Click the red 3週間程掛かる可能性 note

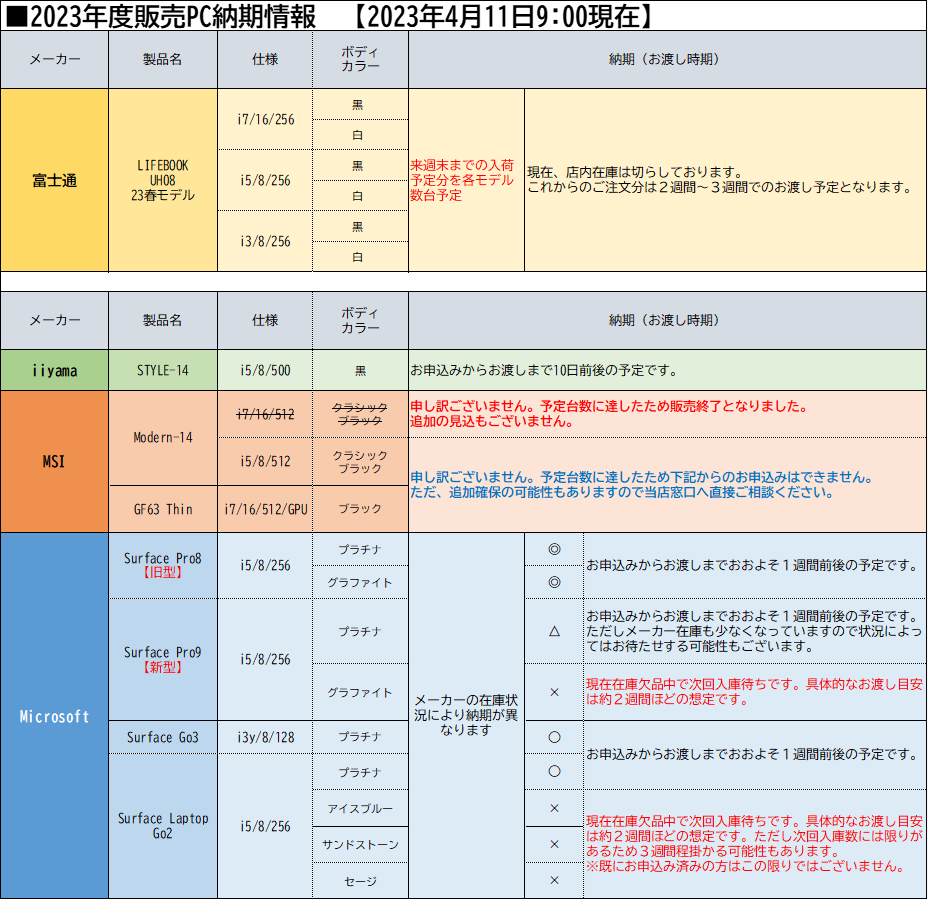click(x=755, y=844)
